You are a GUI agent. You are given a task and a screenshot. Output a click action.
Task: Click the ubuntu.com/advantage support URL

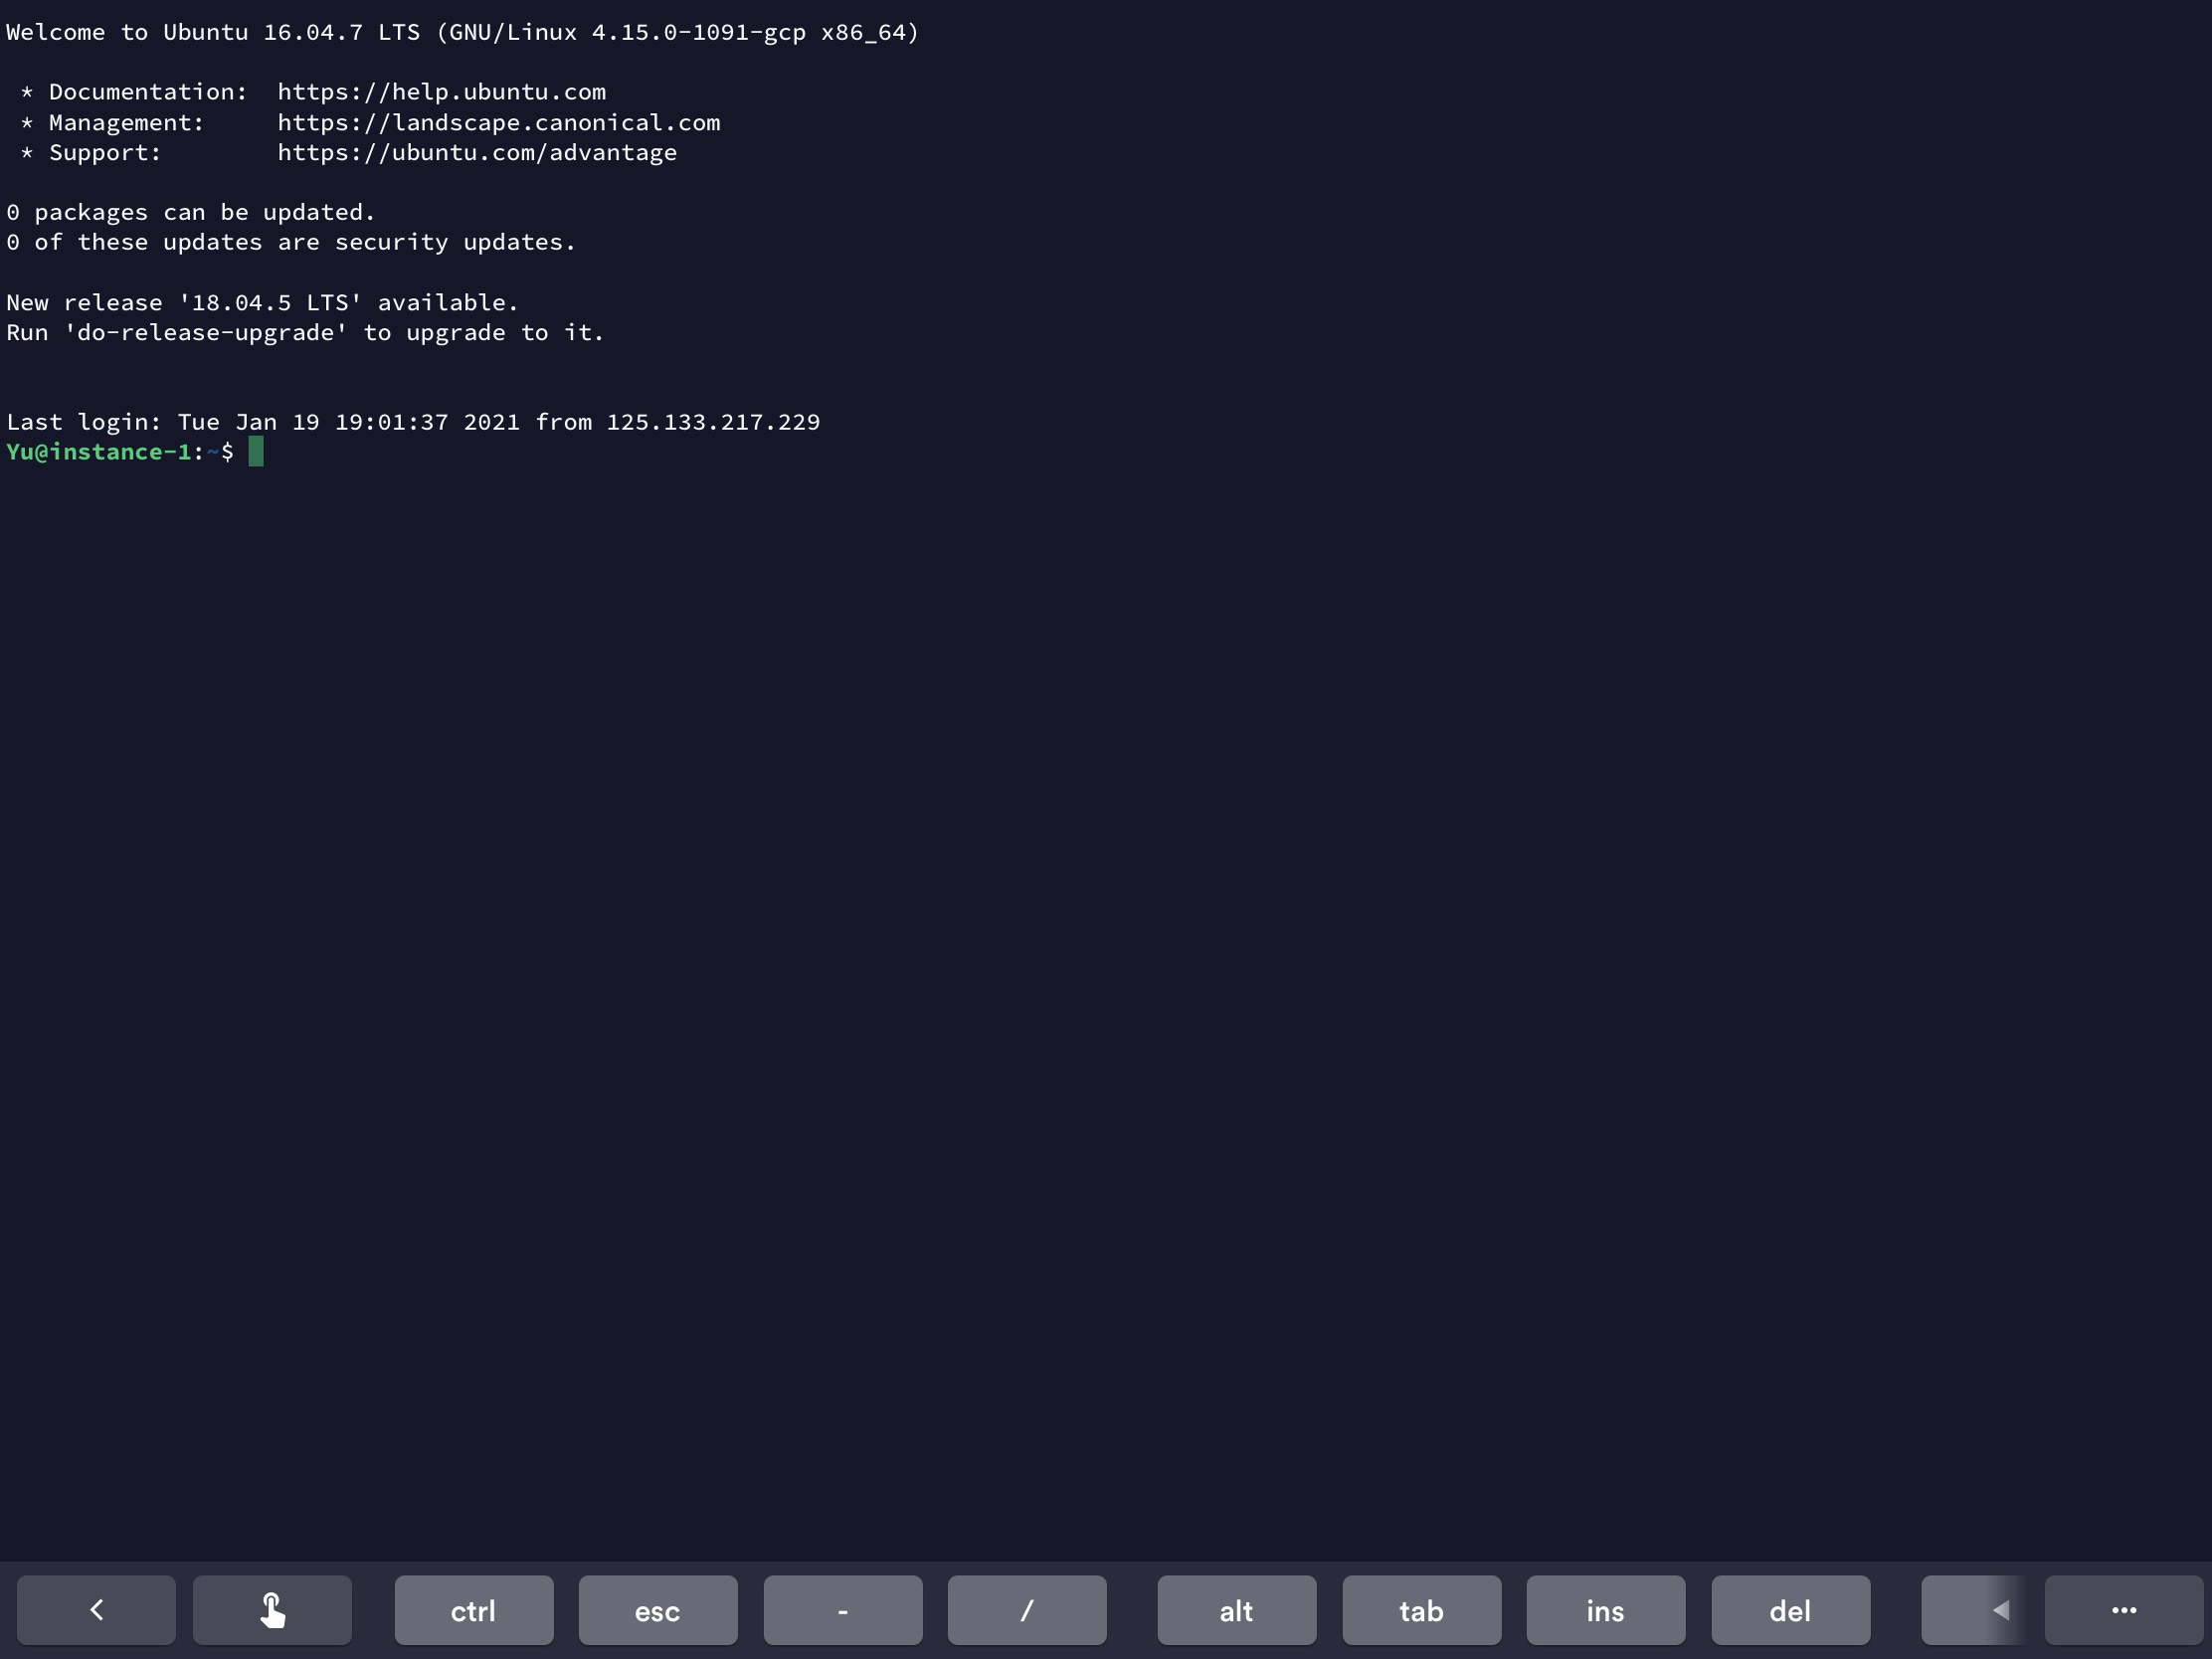point(476,152)
